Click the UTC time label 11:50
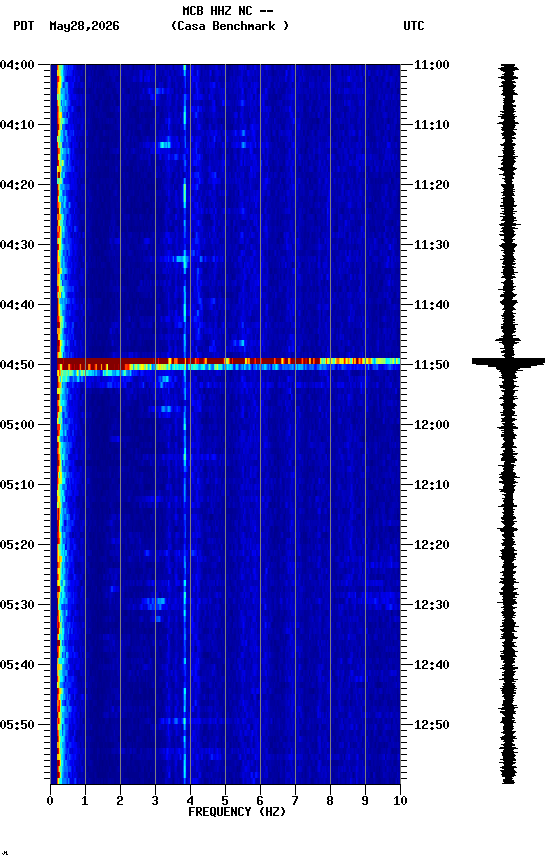The image size is (552, 864). click(432, 365)
